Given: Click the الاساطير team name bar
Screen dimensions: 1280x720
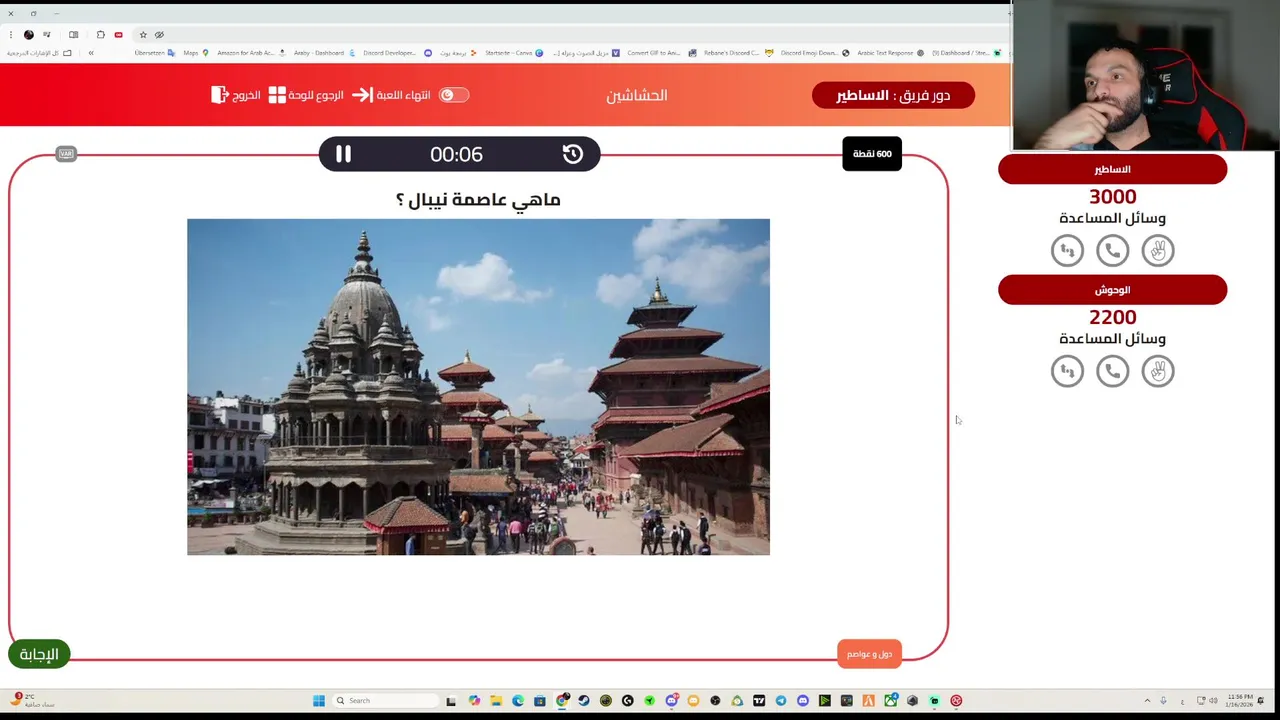Looking at the screenshot, I should click(x=1112, y=169).
